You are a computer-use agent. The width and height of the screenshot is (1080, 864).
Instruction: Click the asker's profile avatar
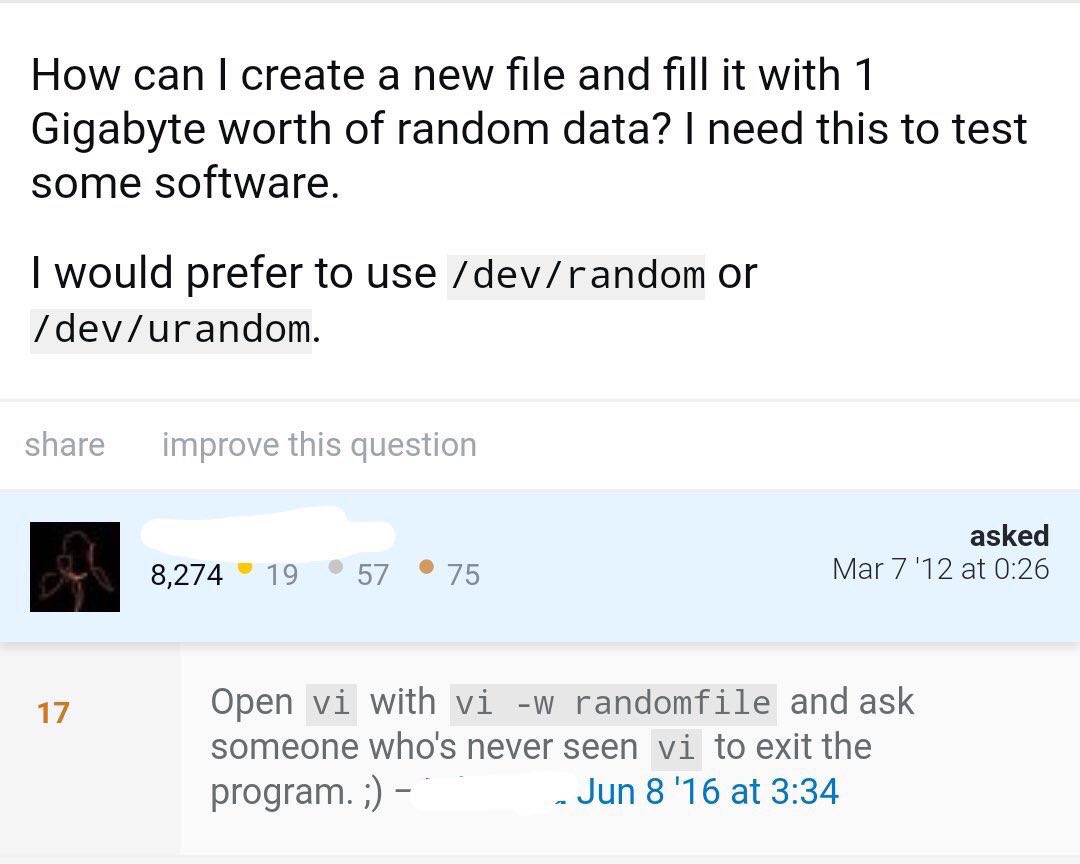point(74,565)
